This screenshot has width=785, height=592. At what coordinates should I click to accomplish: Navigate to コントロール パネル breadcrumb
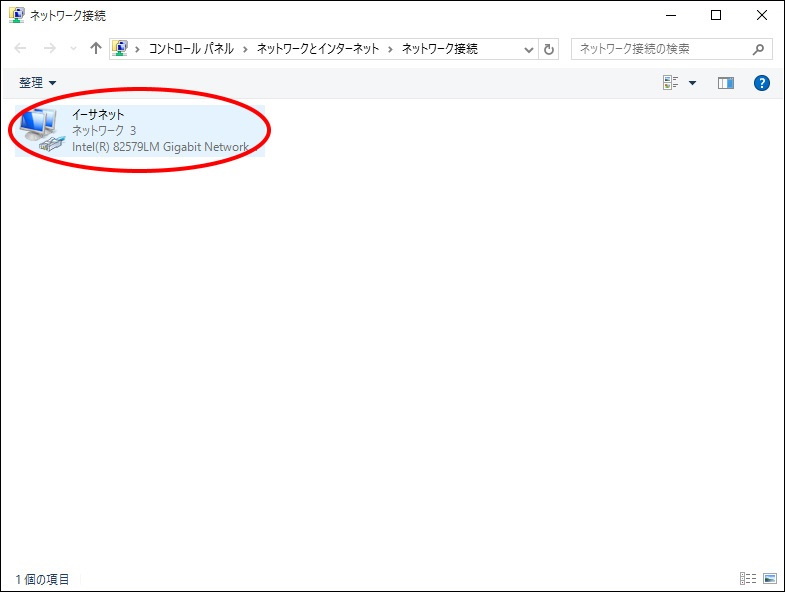pos(192,49)
